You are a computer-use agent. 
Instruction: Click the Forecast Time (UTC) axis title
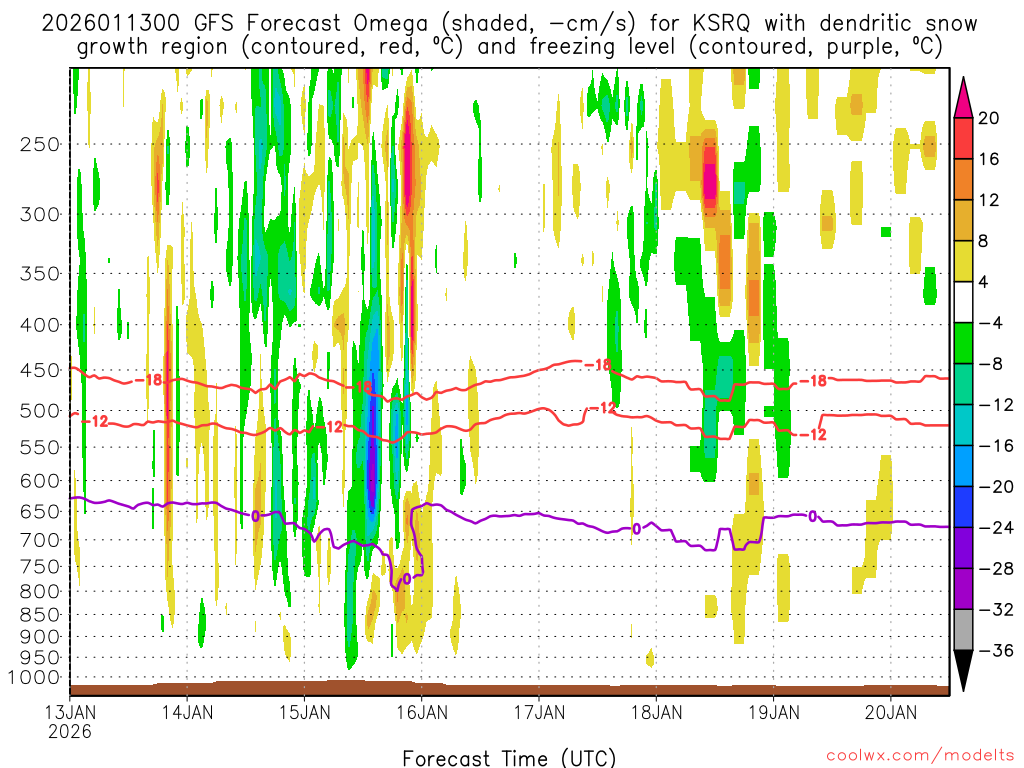click(509, 757)
